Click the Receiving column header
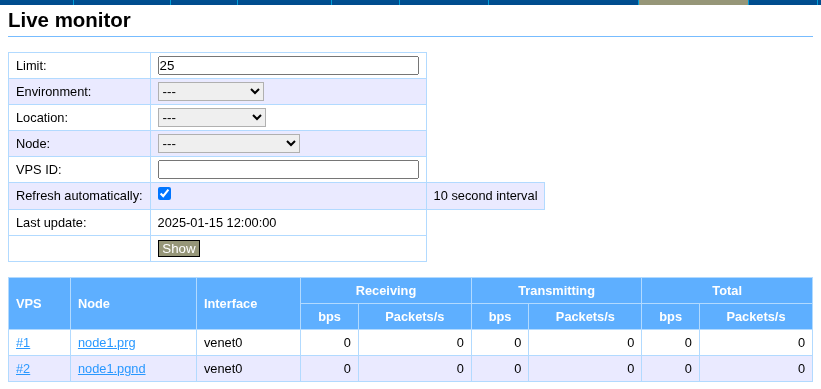The width and height of the screenshot is (821, 389). tap(386, 291)
